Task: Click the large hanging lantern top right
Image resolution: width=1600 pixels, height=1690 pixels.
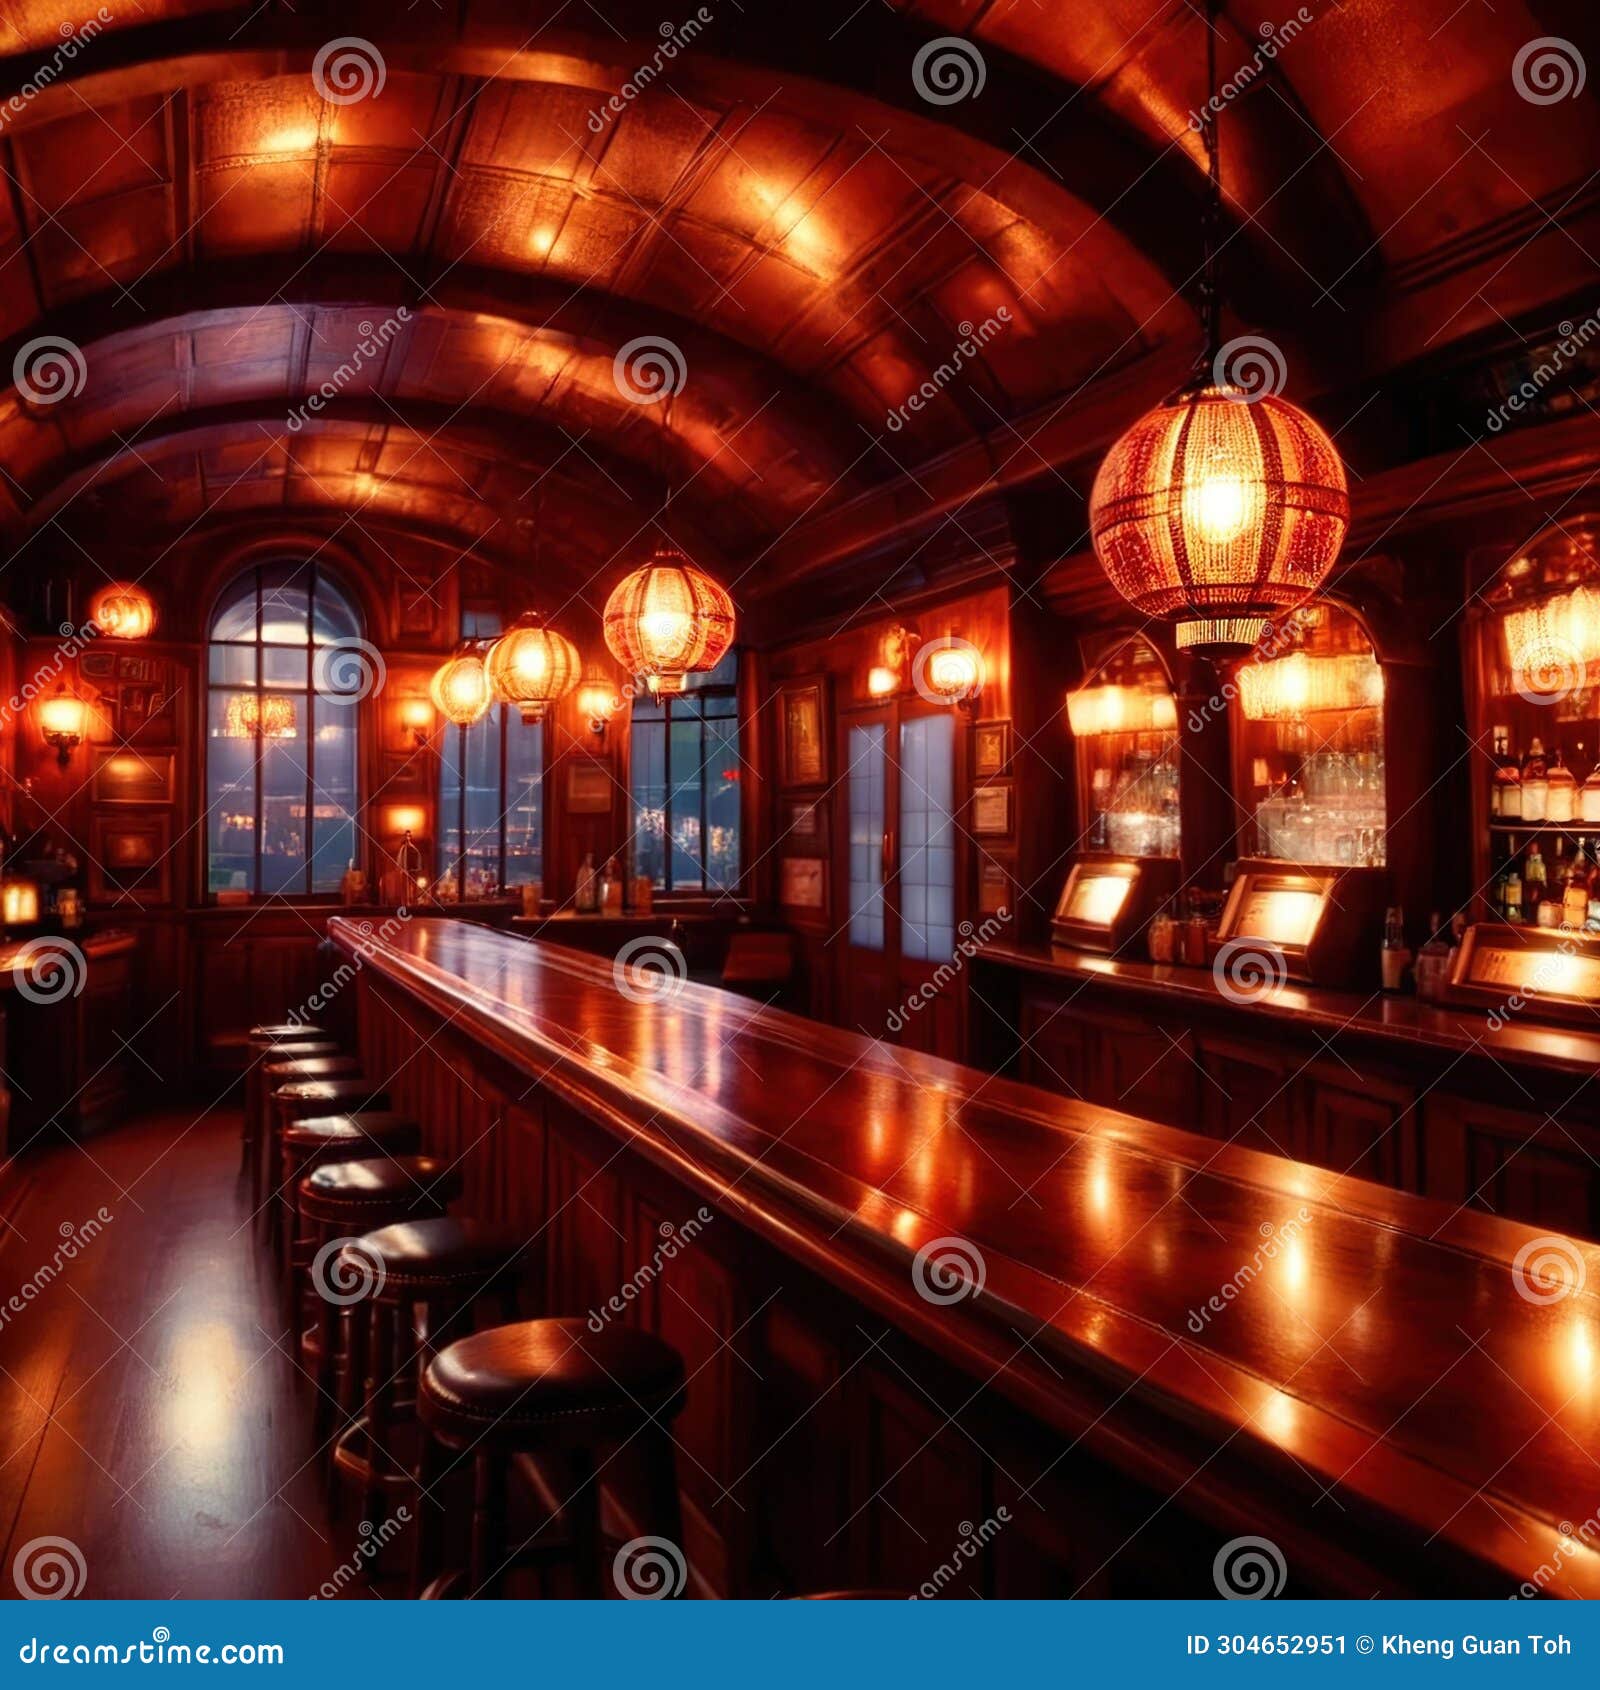Action: point(1220,500)
